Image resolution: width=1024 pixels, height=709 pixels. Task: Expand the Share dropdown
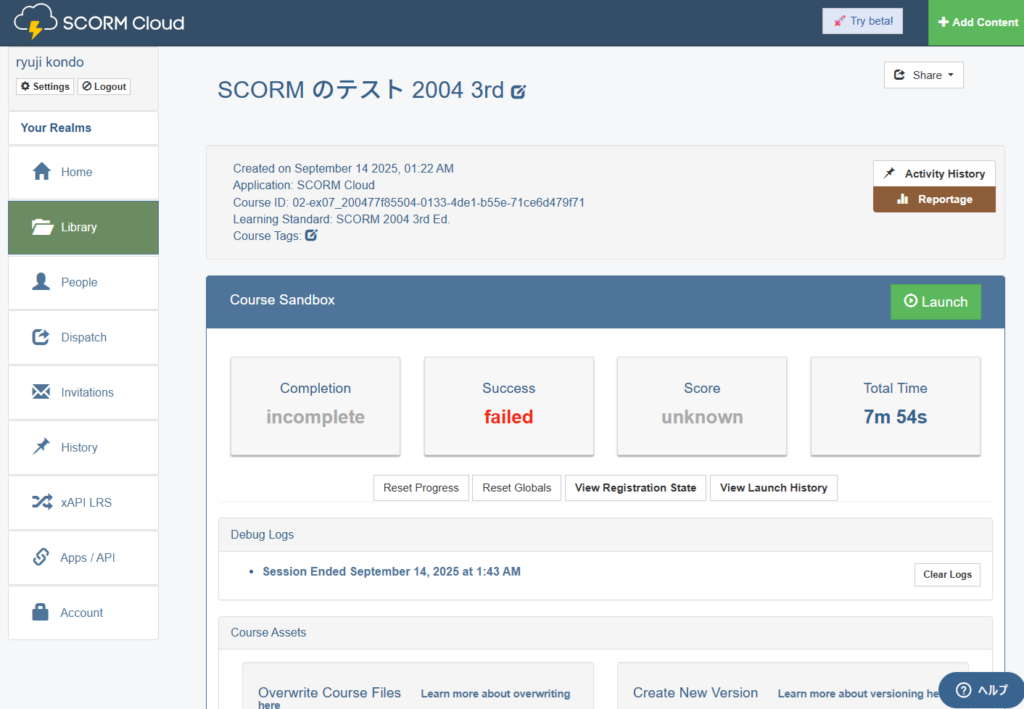click(x=923, y=75)
